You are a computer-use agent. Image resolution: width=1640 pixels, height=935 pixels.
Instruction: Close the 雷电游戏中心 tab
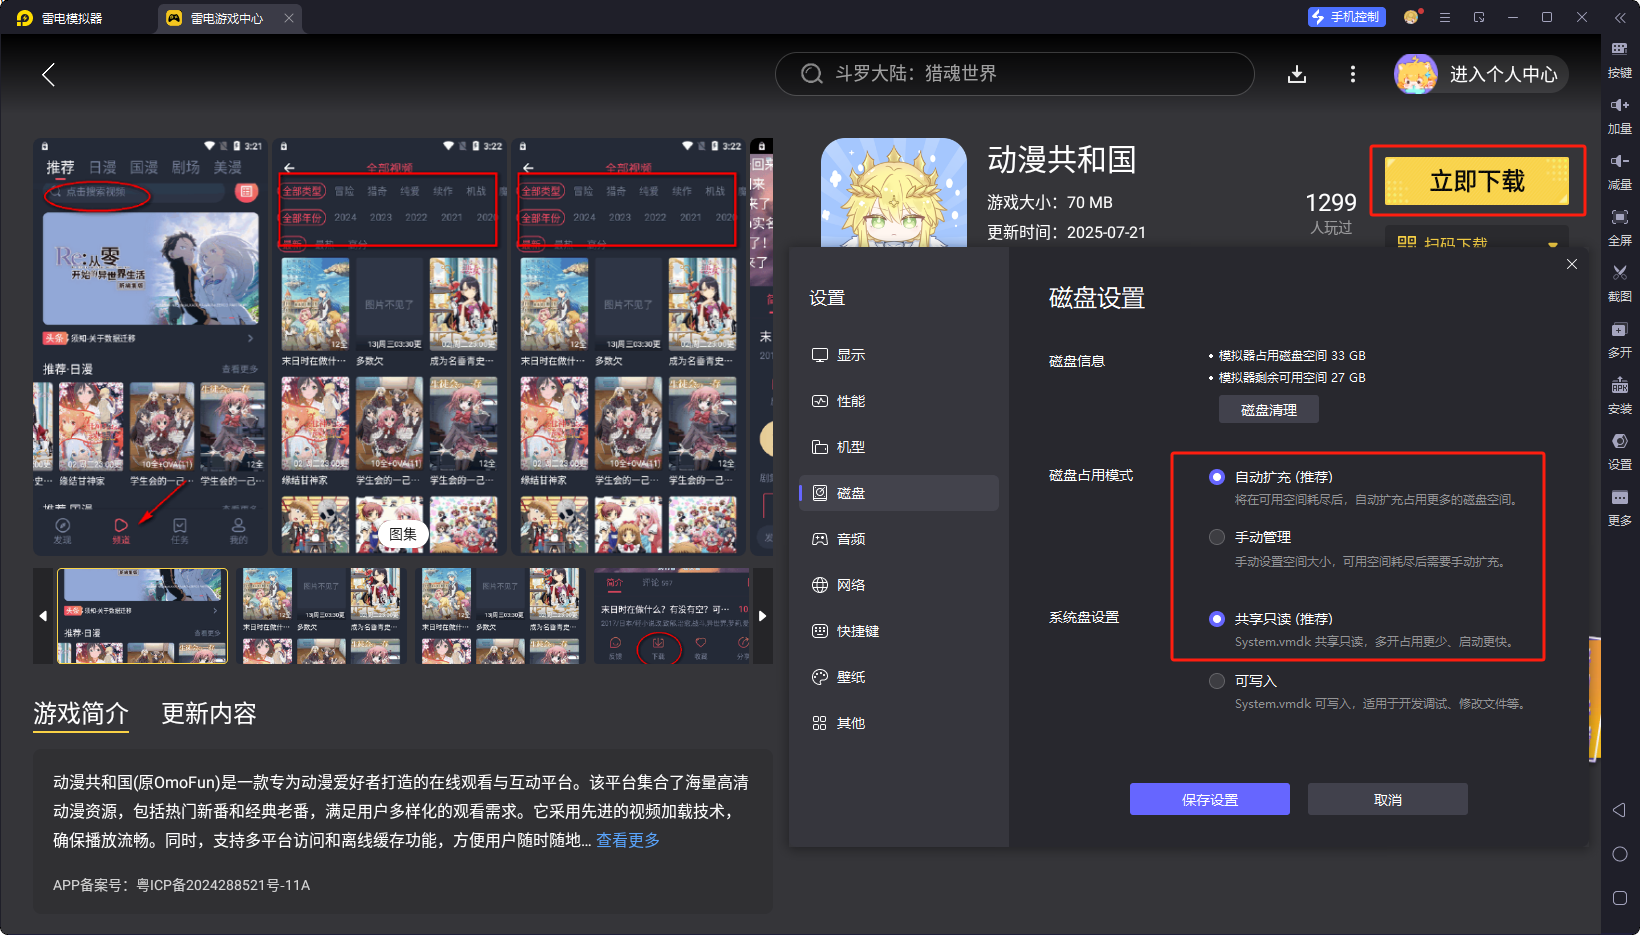tap(288, 18)
